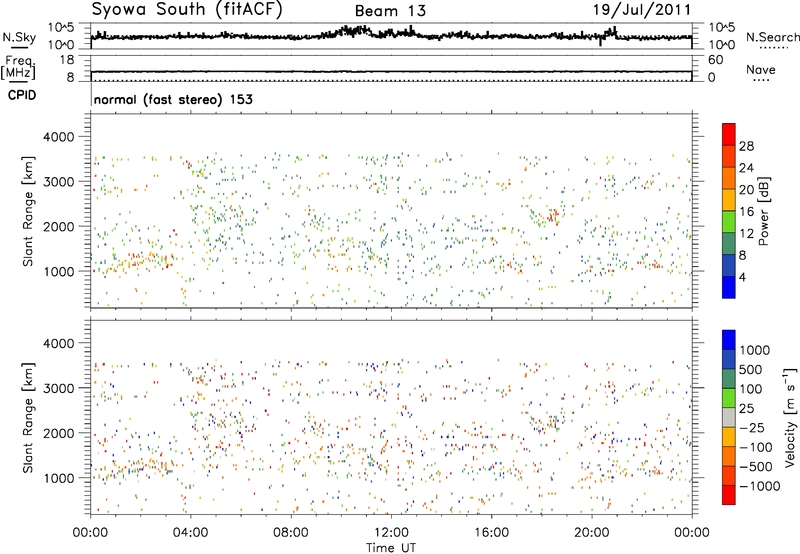Click the '04:00' time tick label
Screen dimensions: 800x554
(x=190, y=533)
